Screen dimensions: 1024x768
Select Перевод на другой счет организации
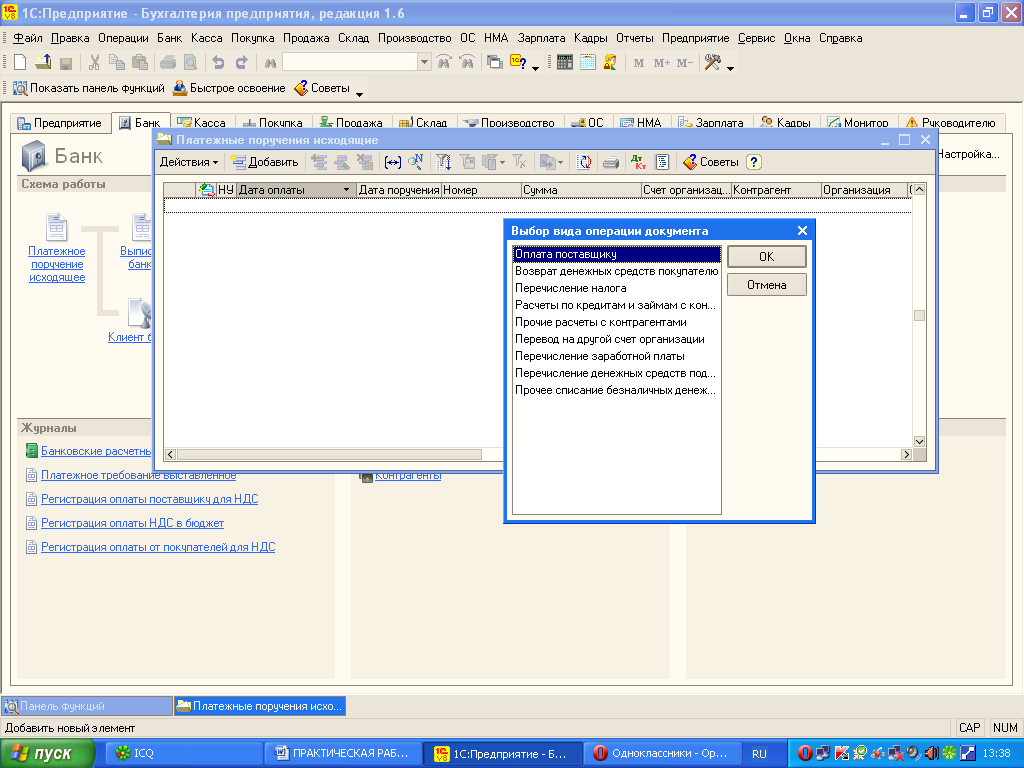pyautogui.click(x=616, y=339)
